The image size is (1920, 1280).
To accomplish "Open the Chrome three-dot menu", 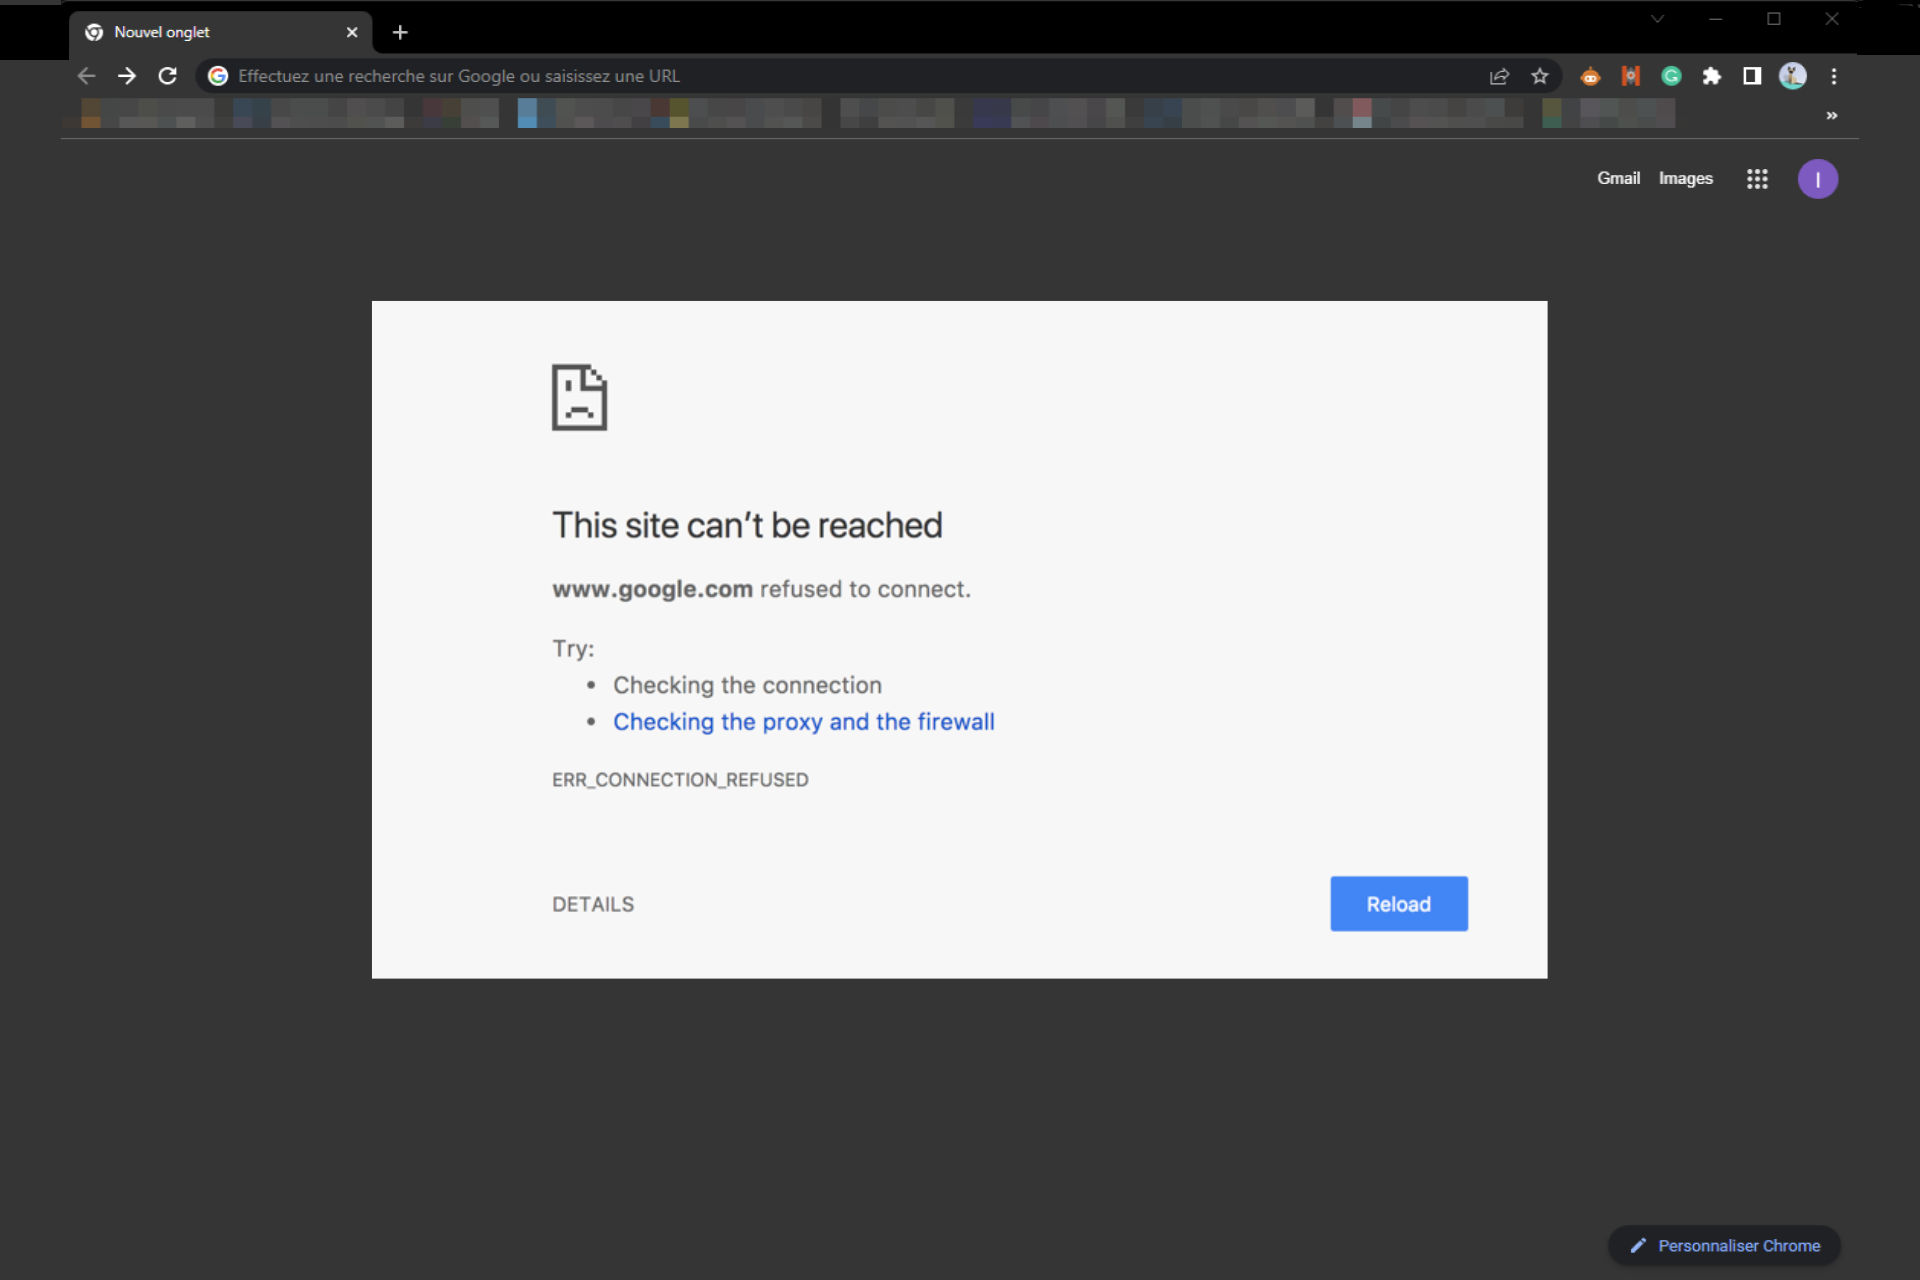I will 1834,76.
